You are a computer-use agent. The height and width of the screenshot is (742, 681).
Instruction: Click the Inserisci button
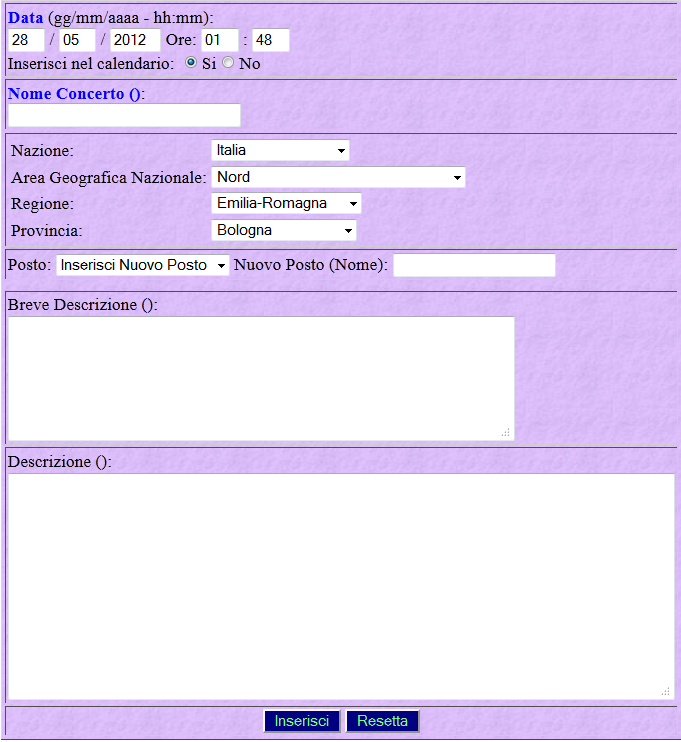click(302, 721)
